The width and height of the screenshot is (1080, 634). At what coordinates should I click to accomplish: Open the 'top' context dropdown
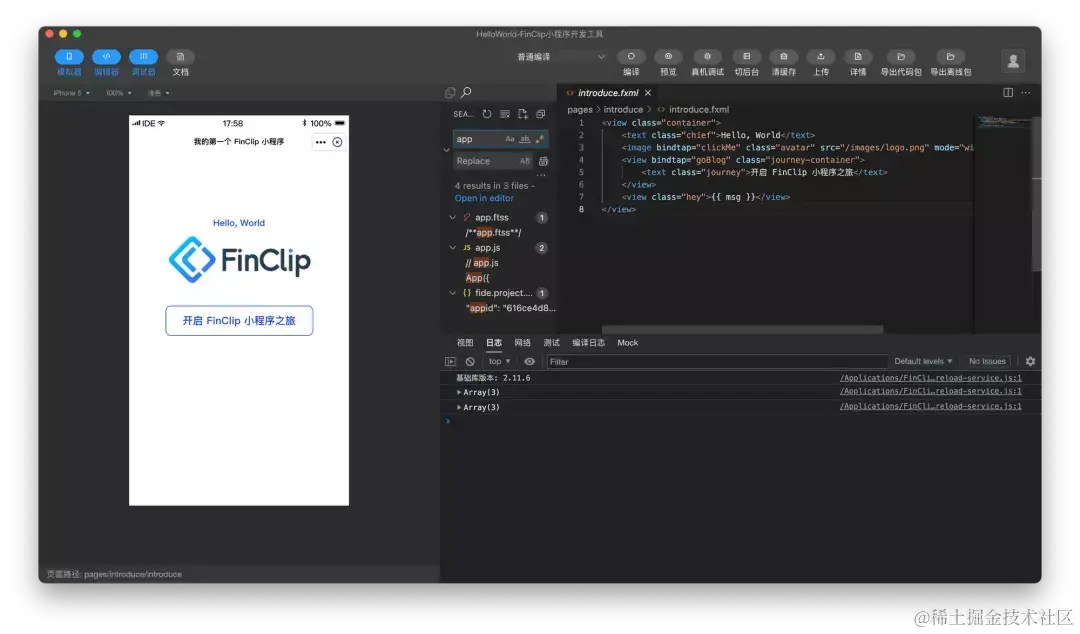click(499, 362)
